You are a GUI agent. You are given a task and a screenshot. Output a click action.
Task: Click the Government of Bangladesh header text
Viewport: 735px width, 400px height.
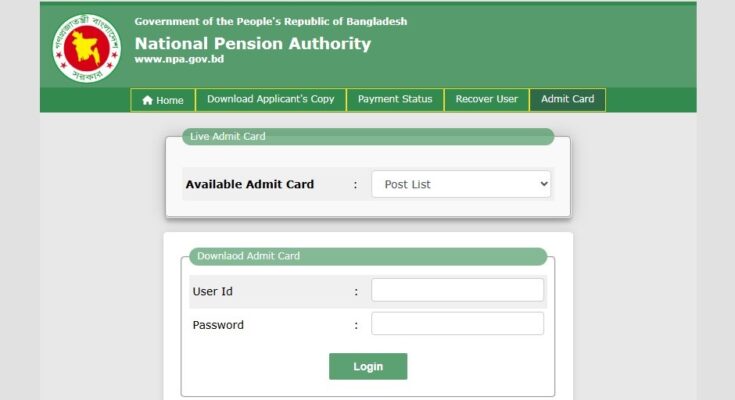270,22
